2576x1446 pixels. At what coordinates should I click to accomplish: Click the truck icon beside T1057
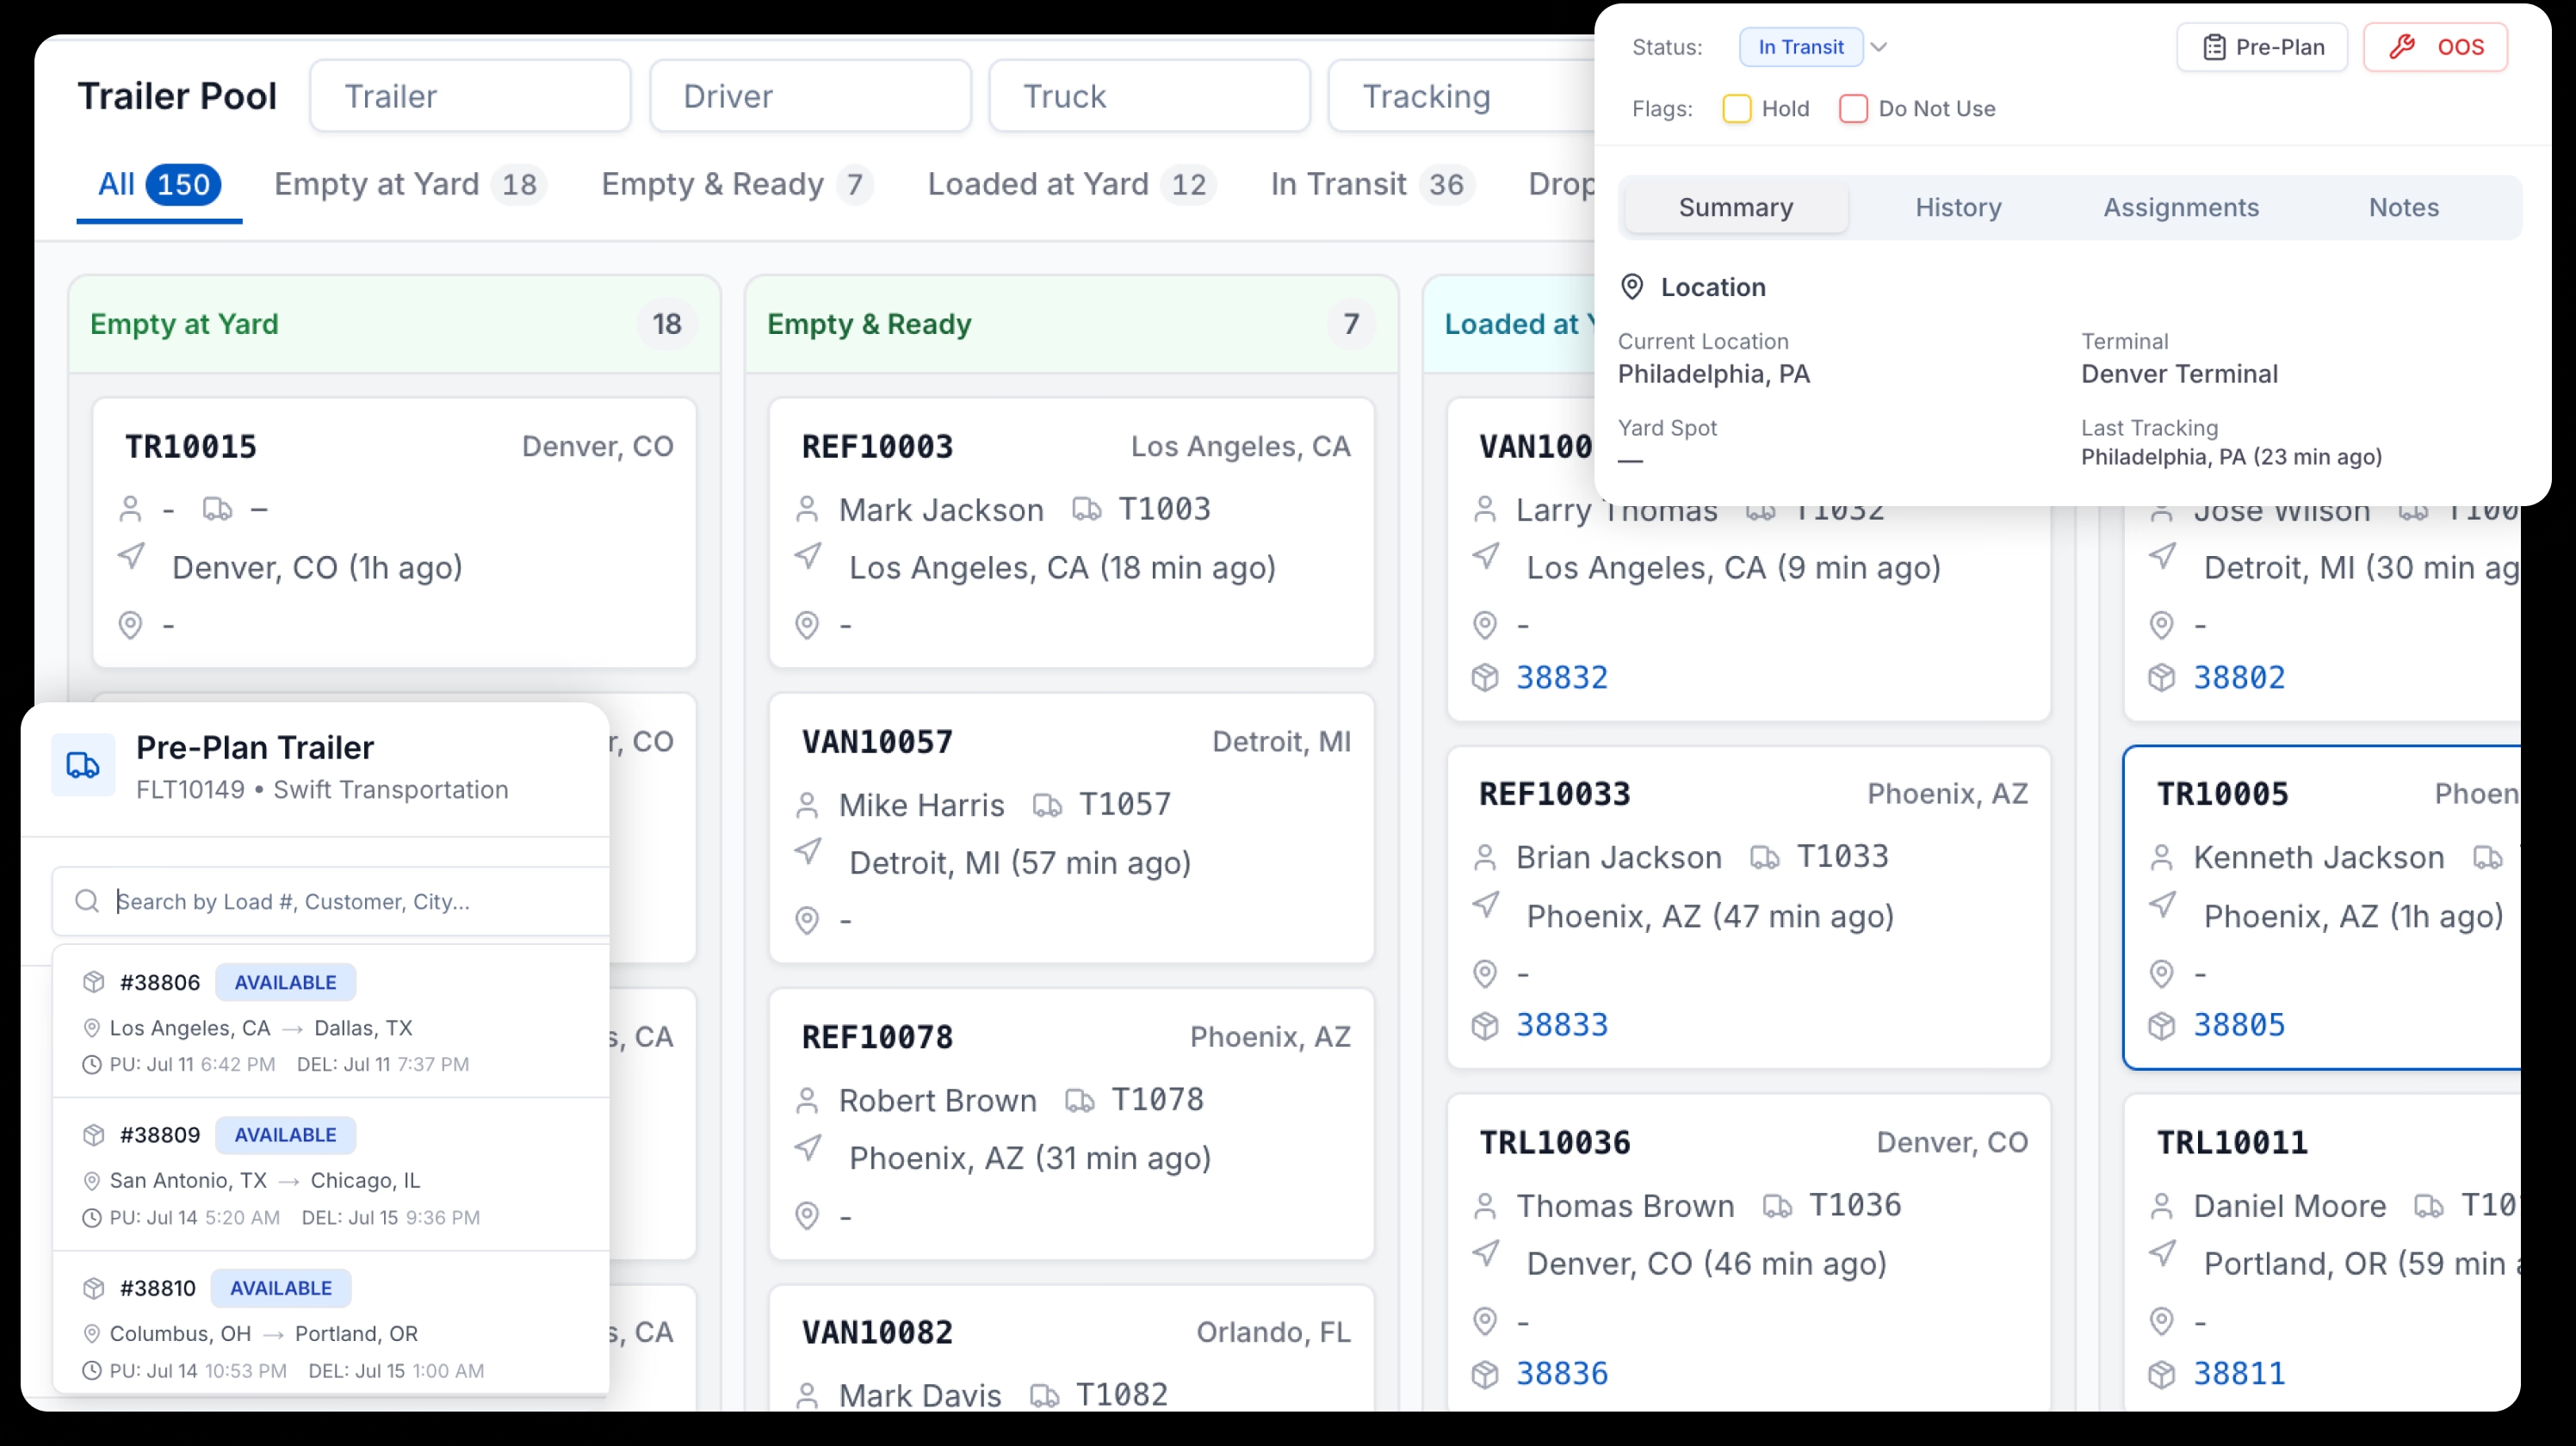1047,805
